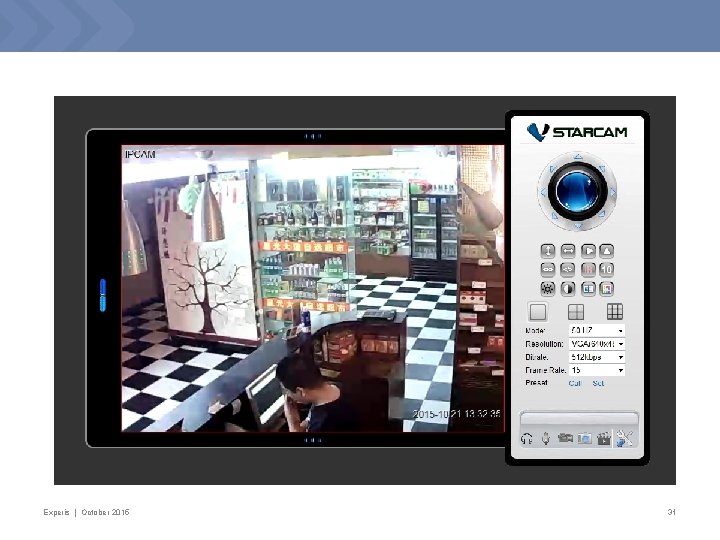Screen dimensions: 720x540
Task: Open settings with the tools icon
Action: point(624,439)
